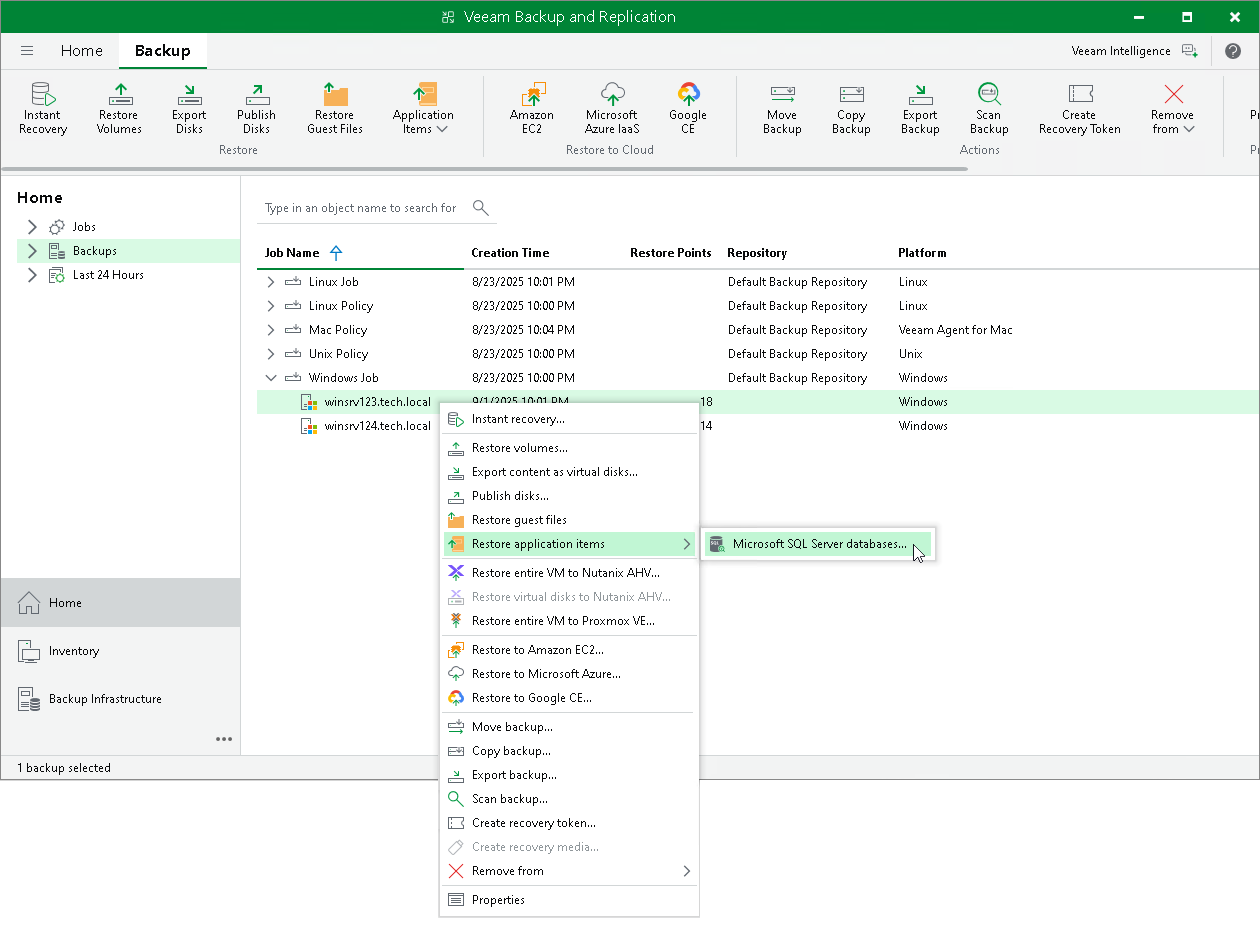Open Properties from context menu
The width and height of the screenshot is (1260, 926).
pos(569,900)
